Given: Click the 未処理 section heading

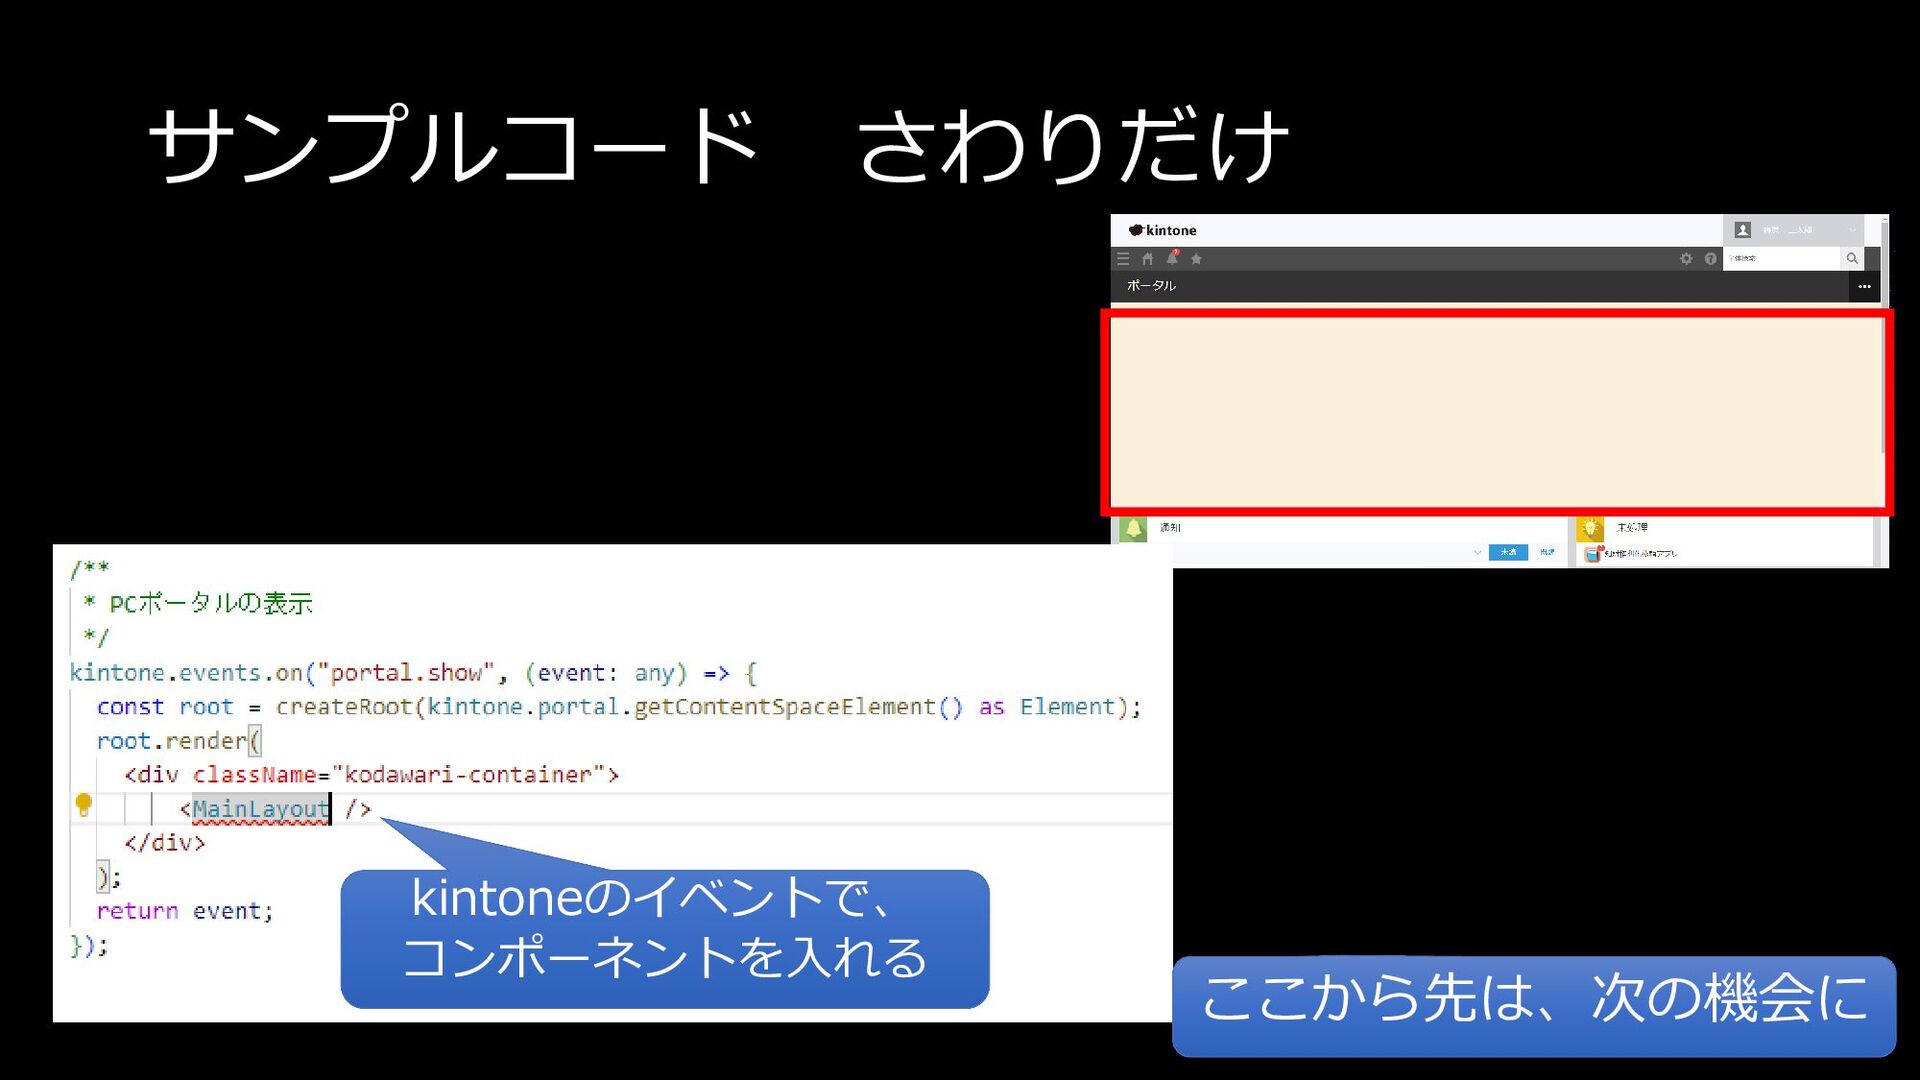Looking at the screenshot, I should 1632,527.
